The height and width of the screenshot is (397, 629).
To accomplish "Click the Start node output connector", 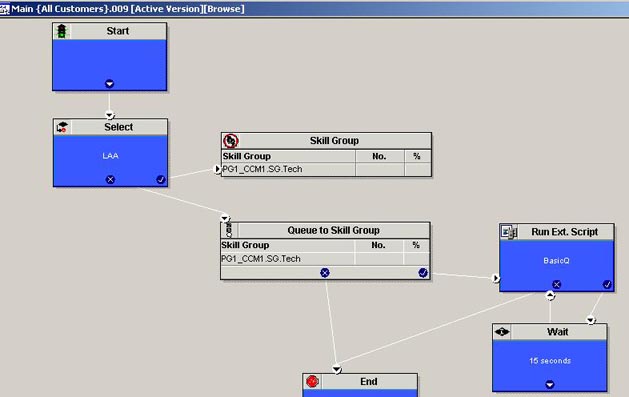I will point(110,84).
